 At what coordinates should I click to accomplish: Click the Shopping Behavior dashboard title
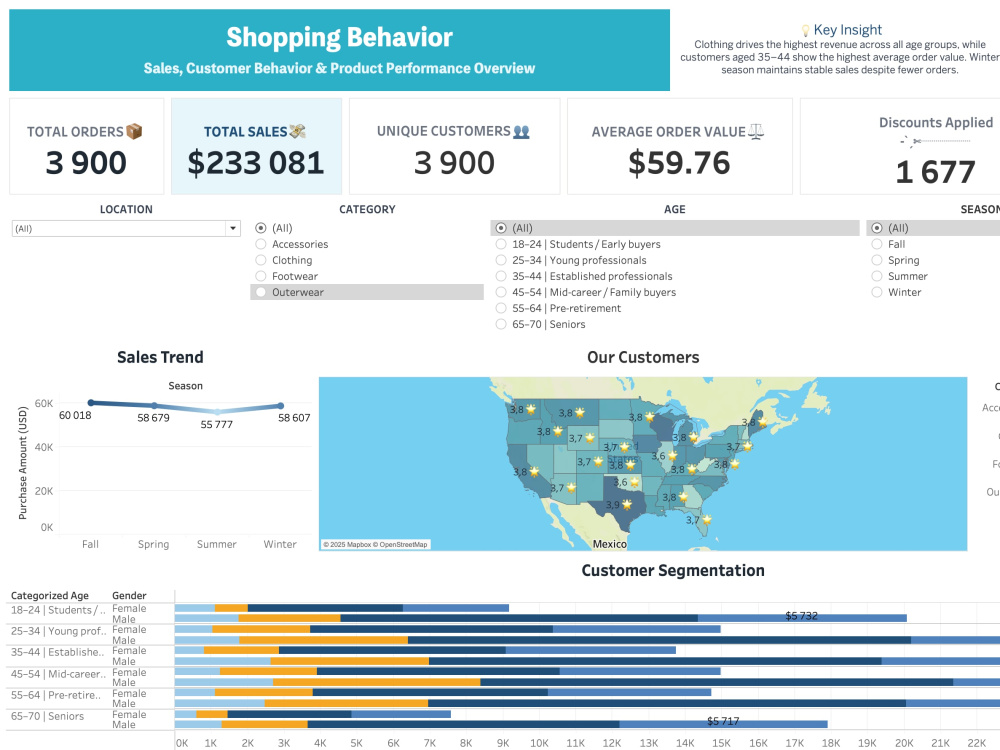339,37
